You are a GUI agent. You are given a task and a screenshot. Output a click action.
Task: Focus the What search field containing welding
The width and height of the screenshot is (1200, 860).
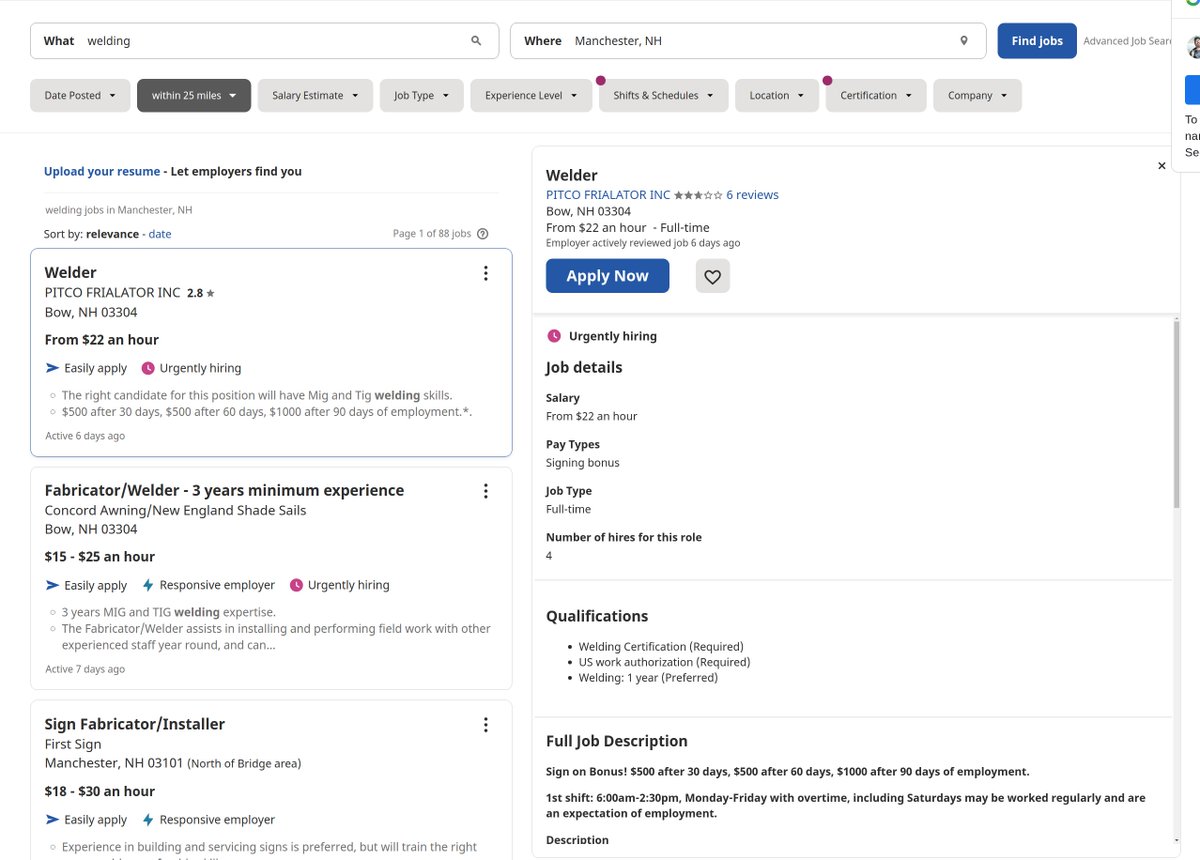tap(264, 41)
